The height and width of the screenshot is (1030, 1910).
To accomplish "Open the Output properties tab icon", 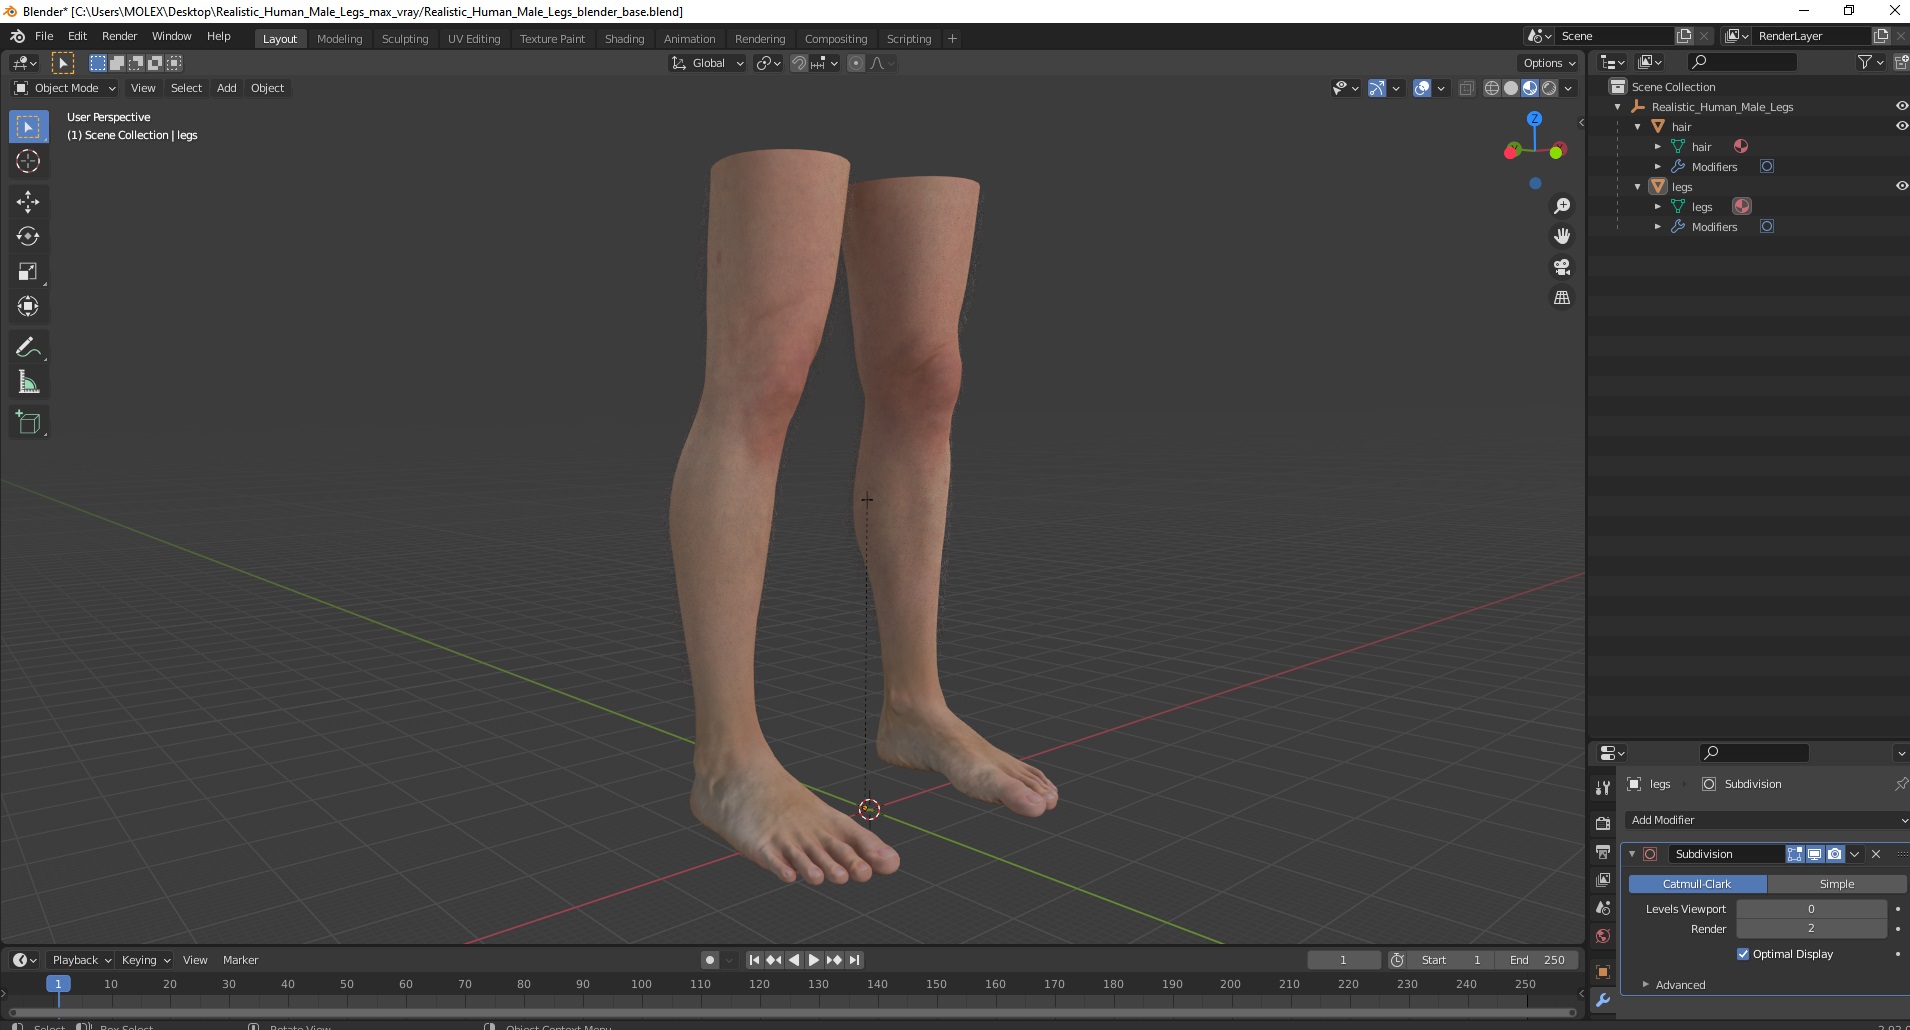I will click(x=1603, y=852).
